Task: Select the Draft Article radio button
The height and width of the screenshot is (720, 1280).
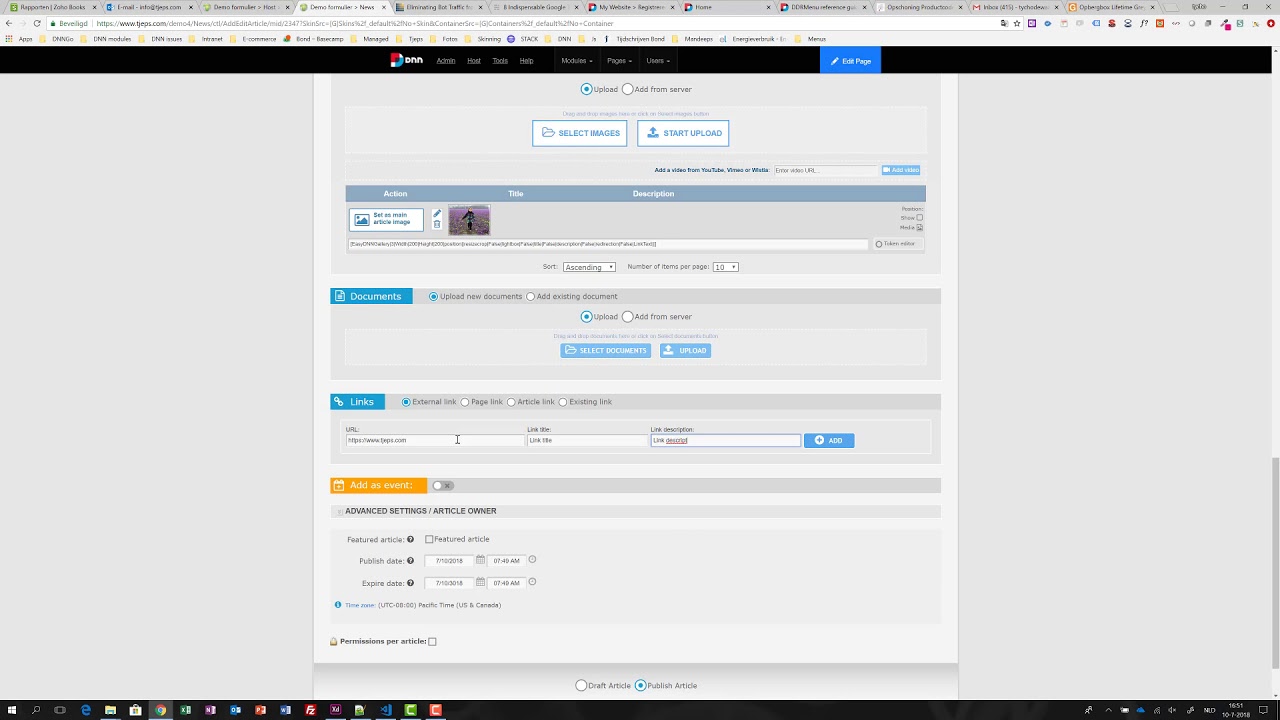Action: pos(581,685)
